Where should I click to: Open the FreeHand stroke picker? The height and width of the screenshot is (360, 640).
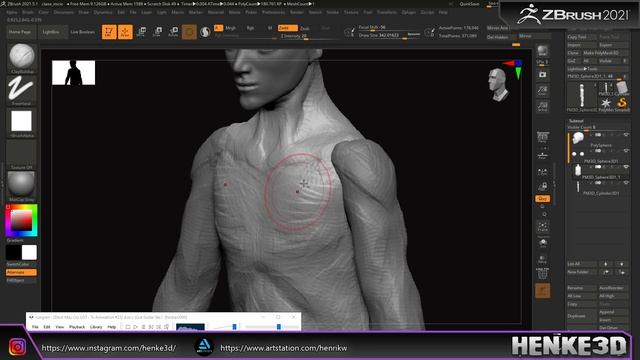click(22, 89)
